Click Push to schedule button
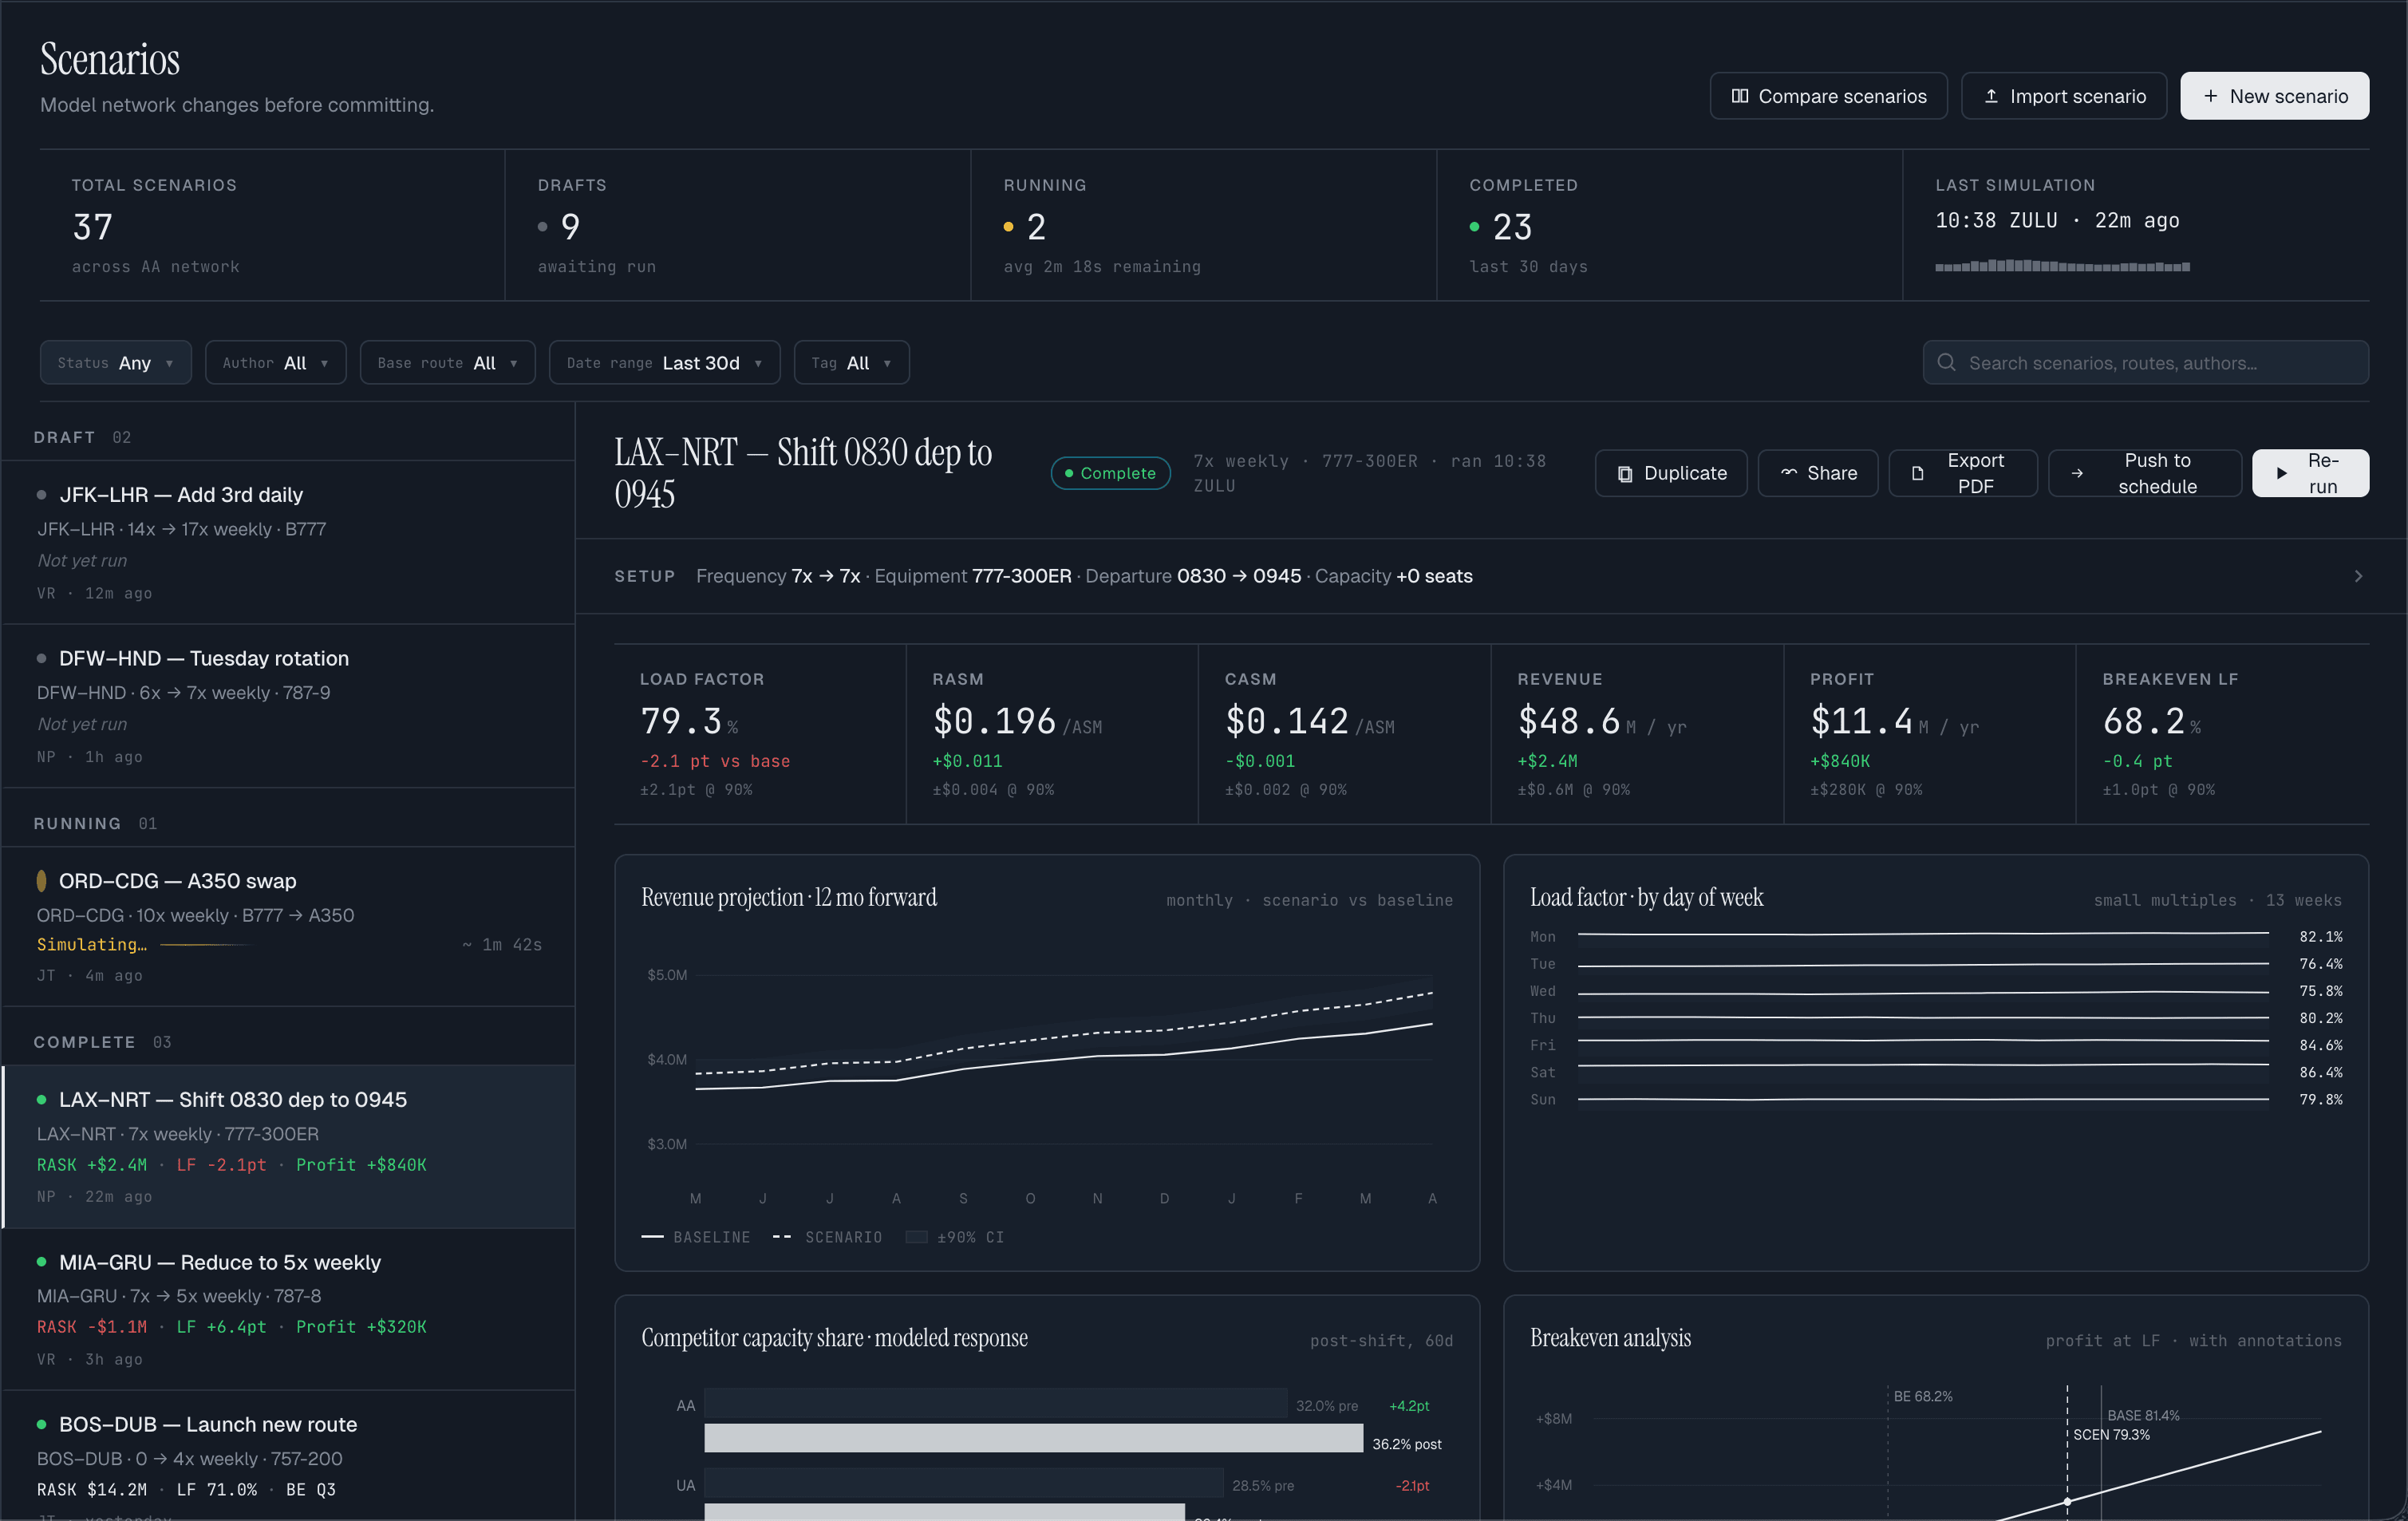This screenshot has height=1521, width=2408. [2145, 473]
